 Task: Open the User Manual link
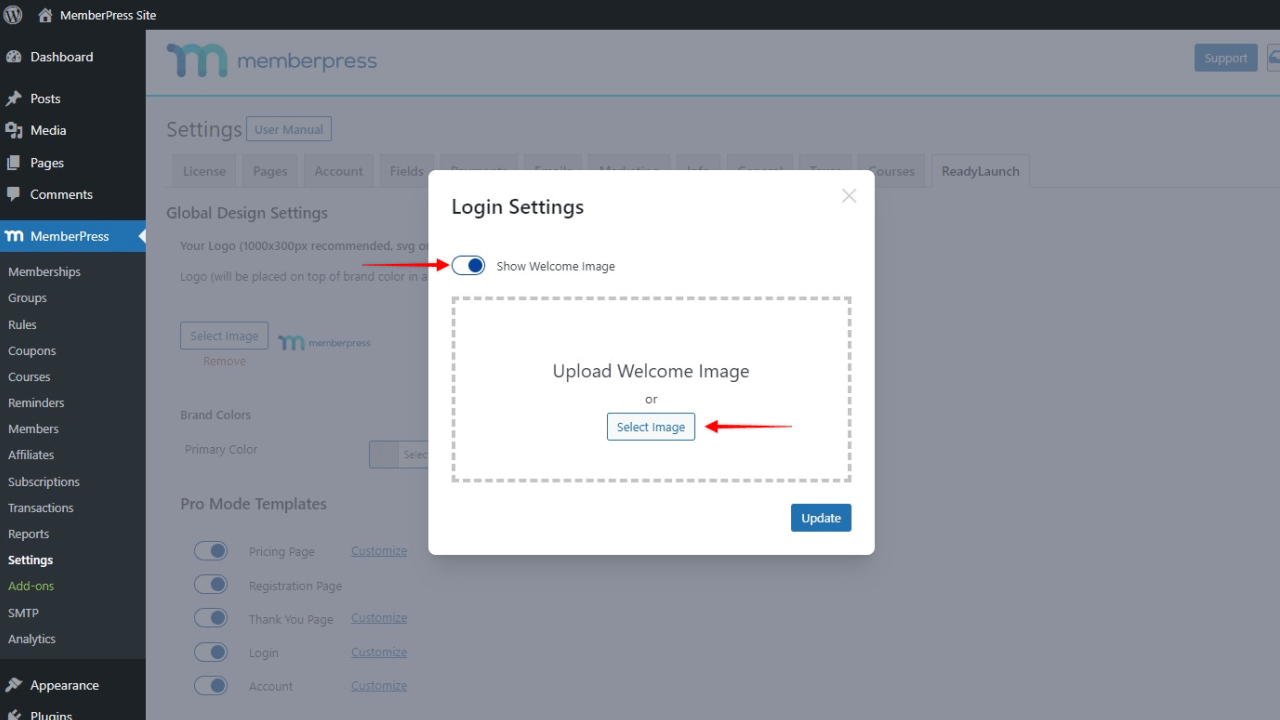point(289,130)
